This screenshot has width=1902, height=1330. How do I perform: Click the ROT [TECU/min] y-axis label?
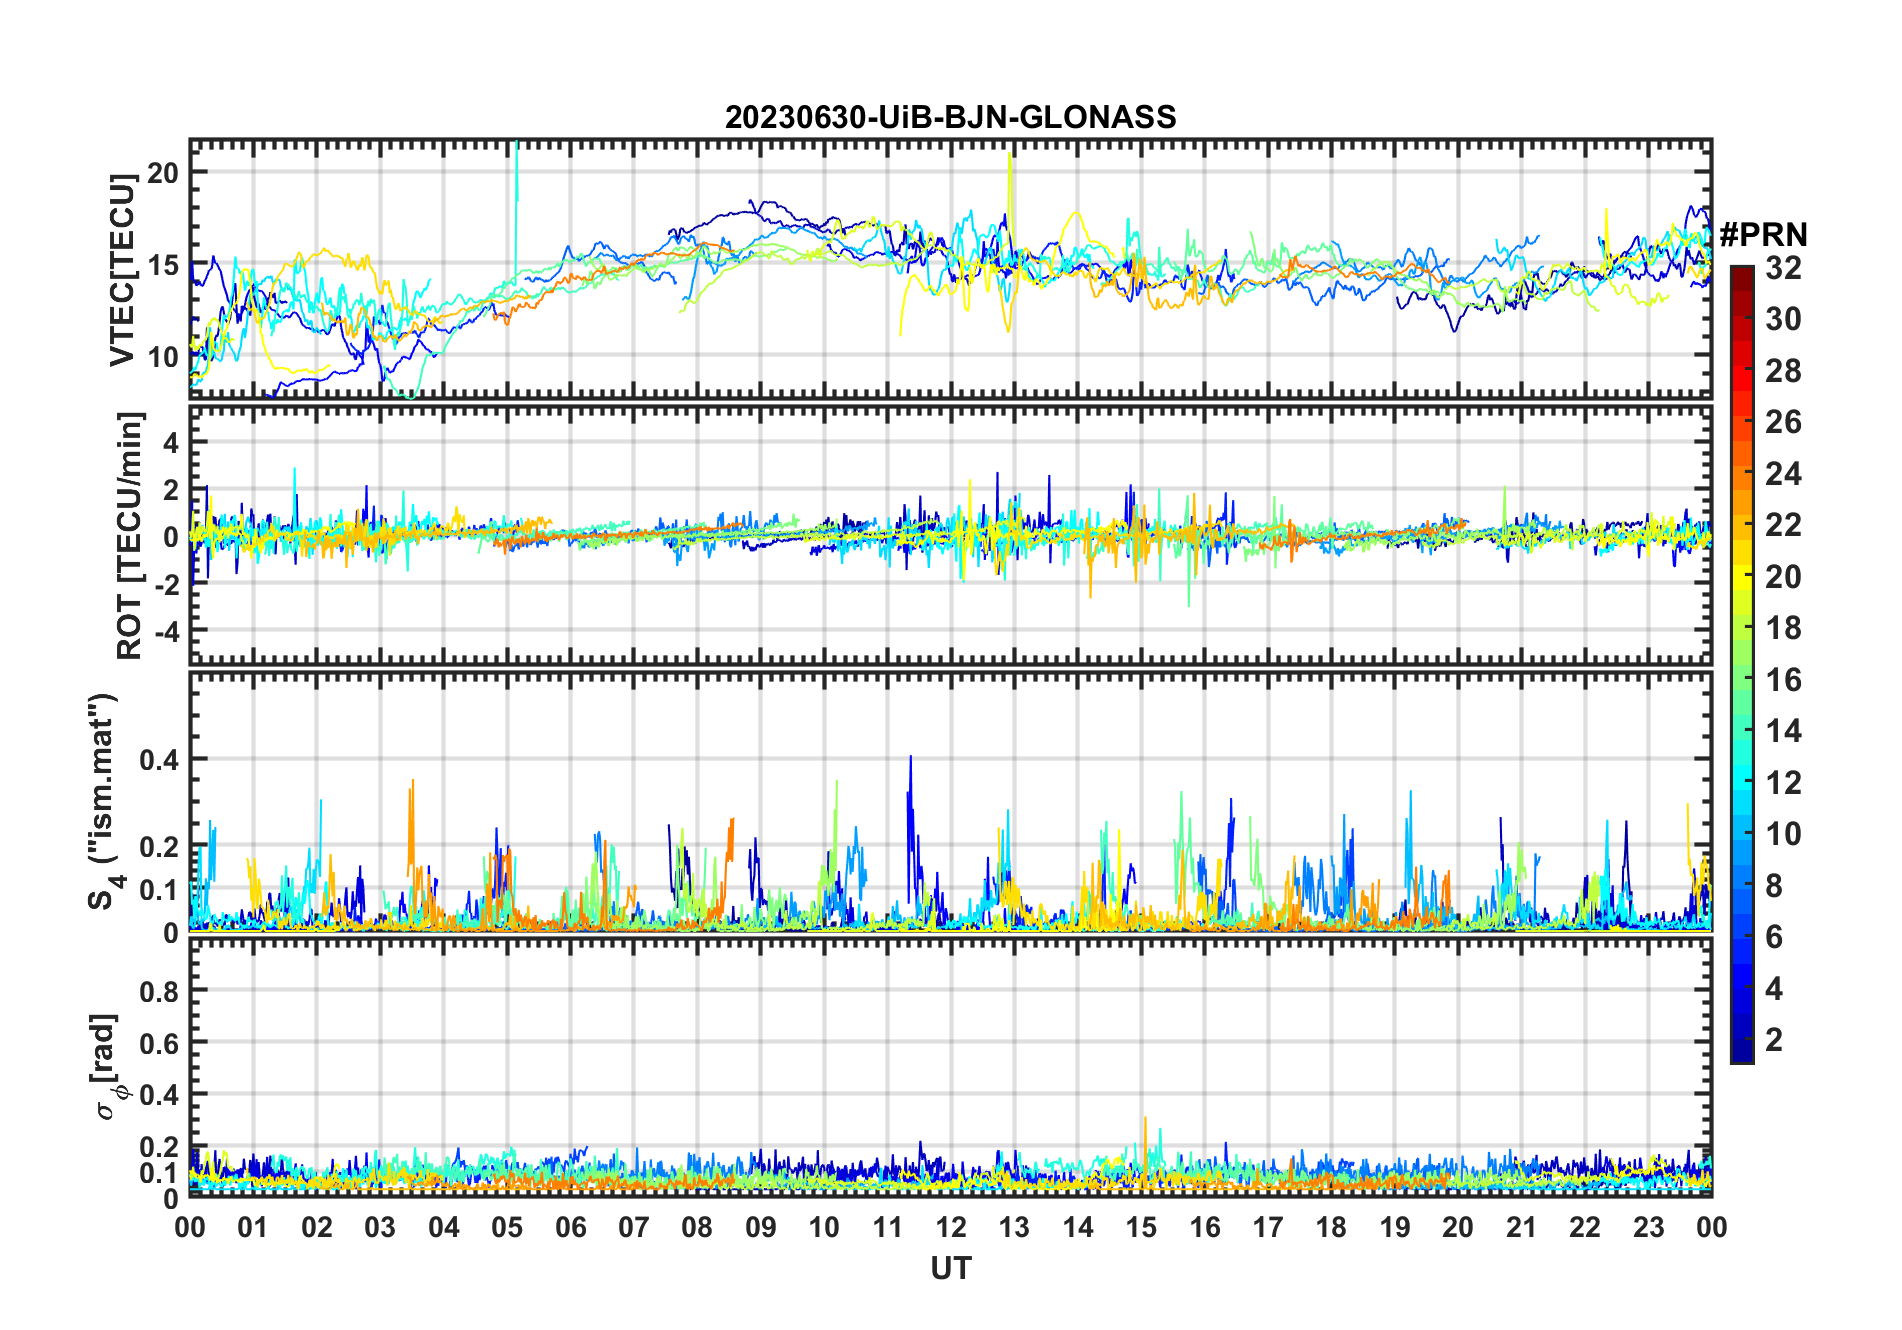(130, 535)
